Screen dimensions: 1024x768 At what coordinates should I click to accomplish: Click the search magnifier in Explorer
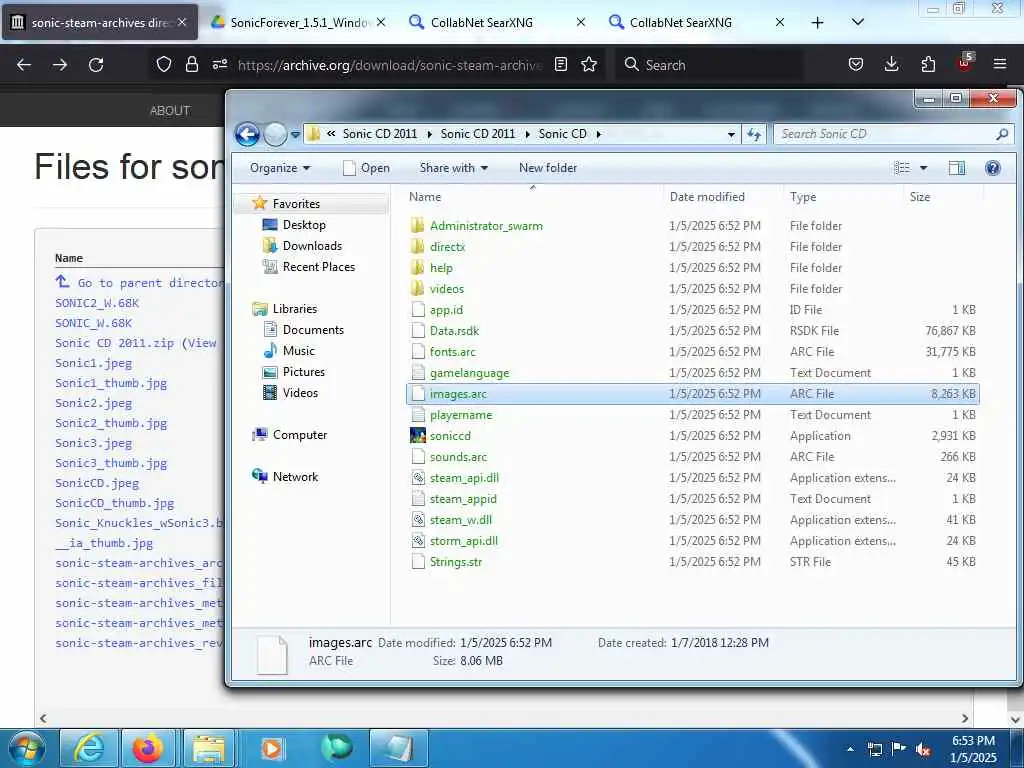1002,134
